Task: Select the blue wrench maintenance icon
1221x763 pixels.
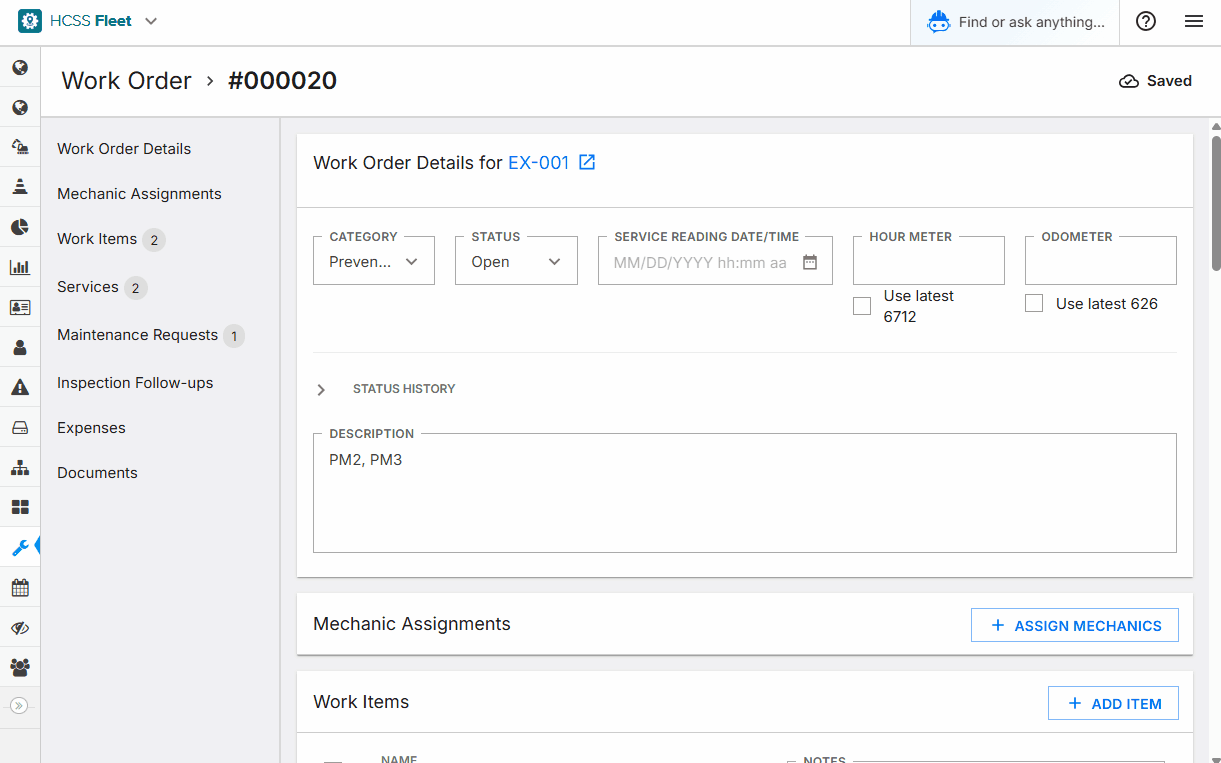Action: 20,547
